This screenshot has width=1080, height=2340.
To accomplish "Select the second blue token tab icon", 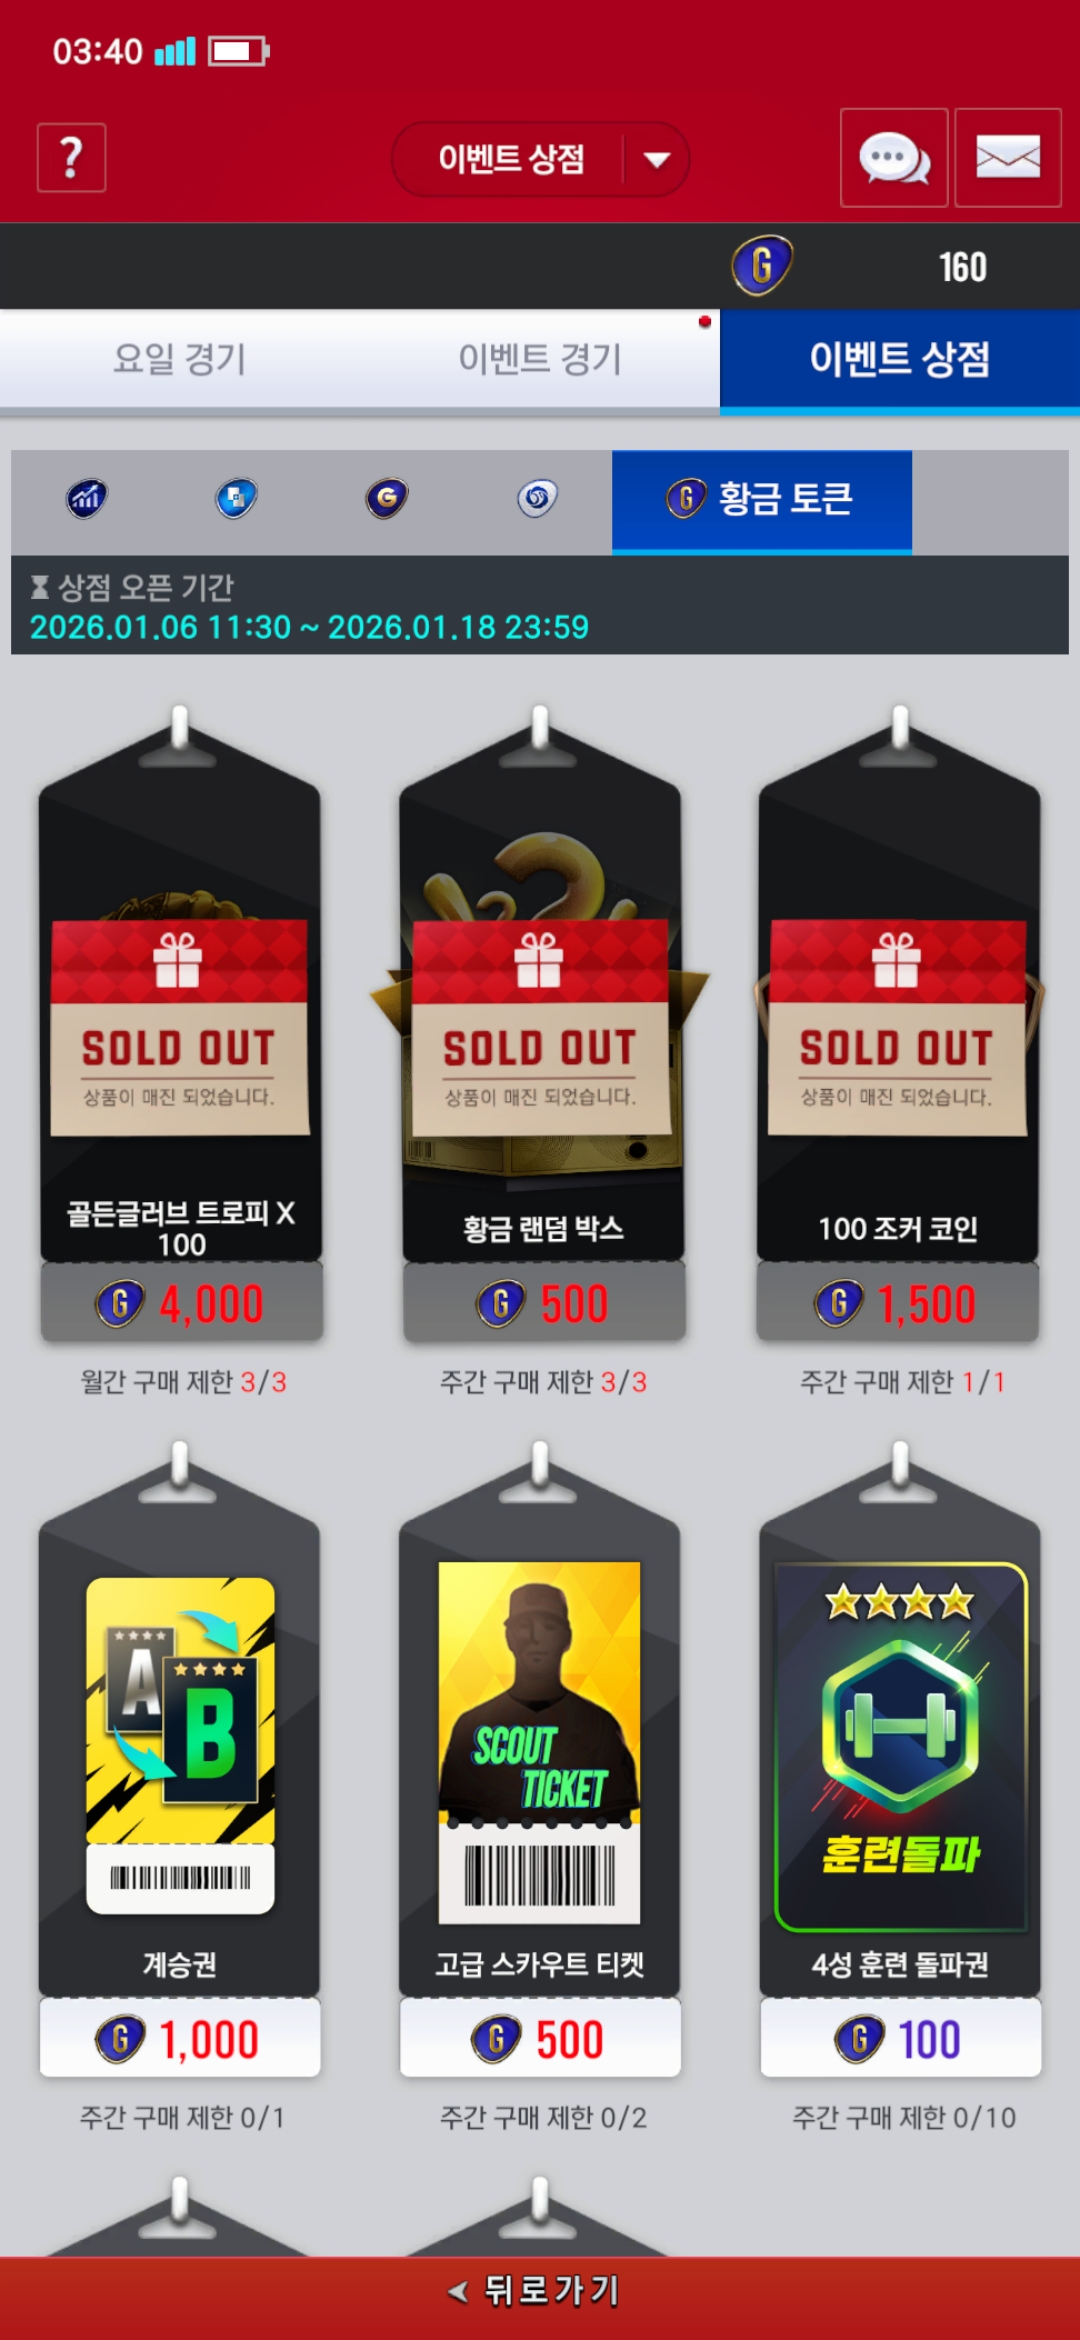I will click(237, 498).
